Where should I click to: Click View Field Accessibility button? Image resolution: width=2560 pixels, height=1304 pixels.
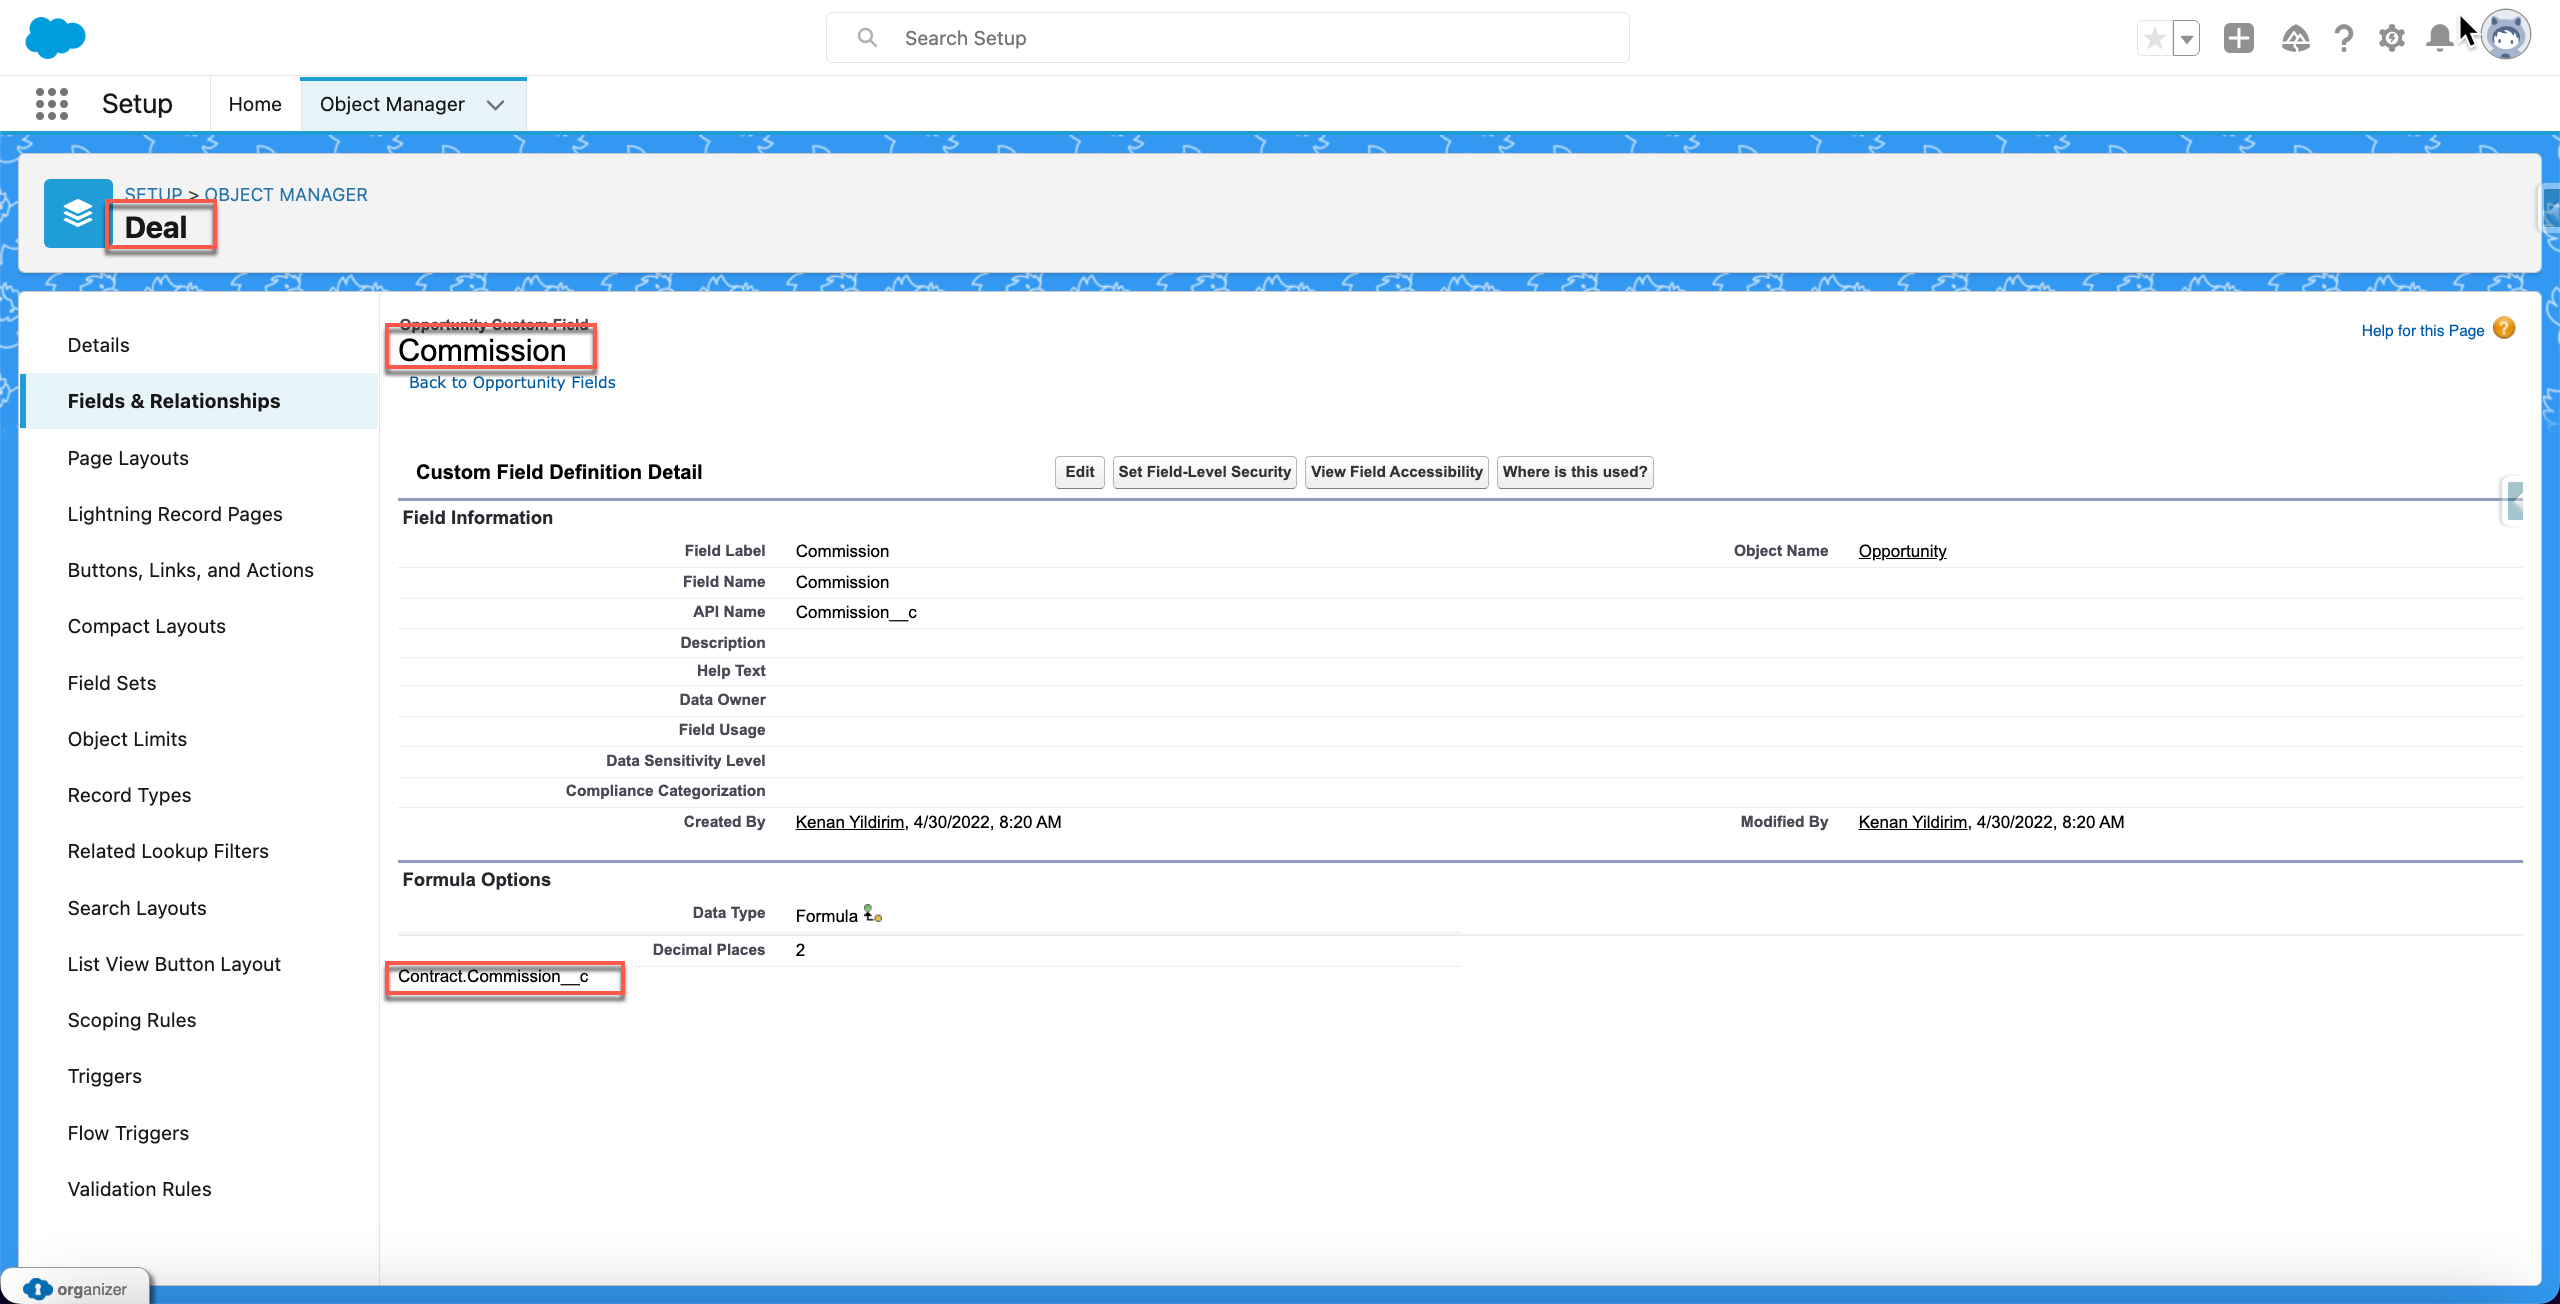point(1396,472)
